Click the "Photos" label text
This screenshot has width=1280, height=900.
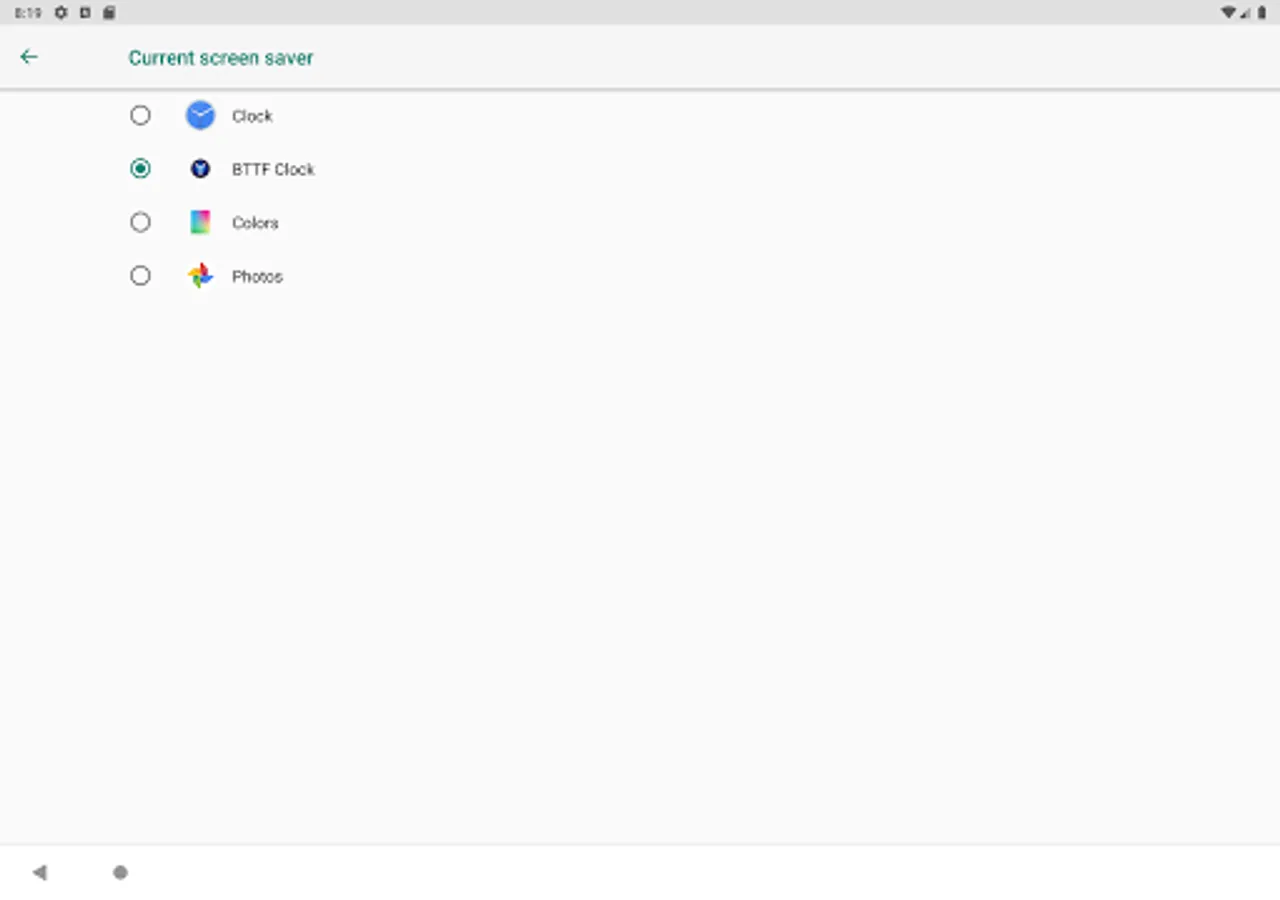pyautogui.click(x=257, y=276)
